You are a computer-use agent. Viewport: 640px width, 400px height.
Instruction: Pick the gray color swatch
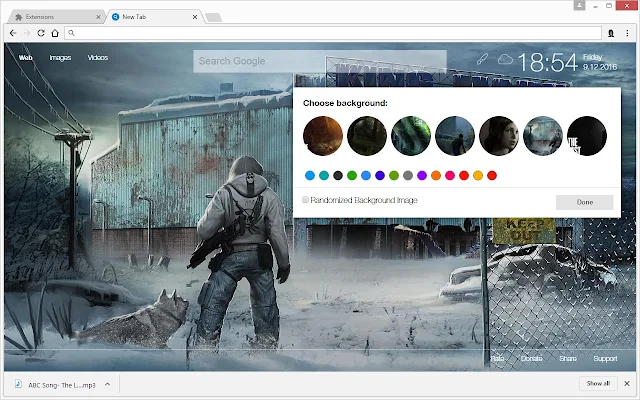point(408,176)
